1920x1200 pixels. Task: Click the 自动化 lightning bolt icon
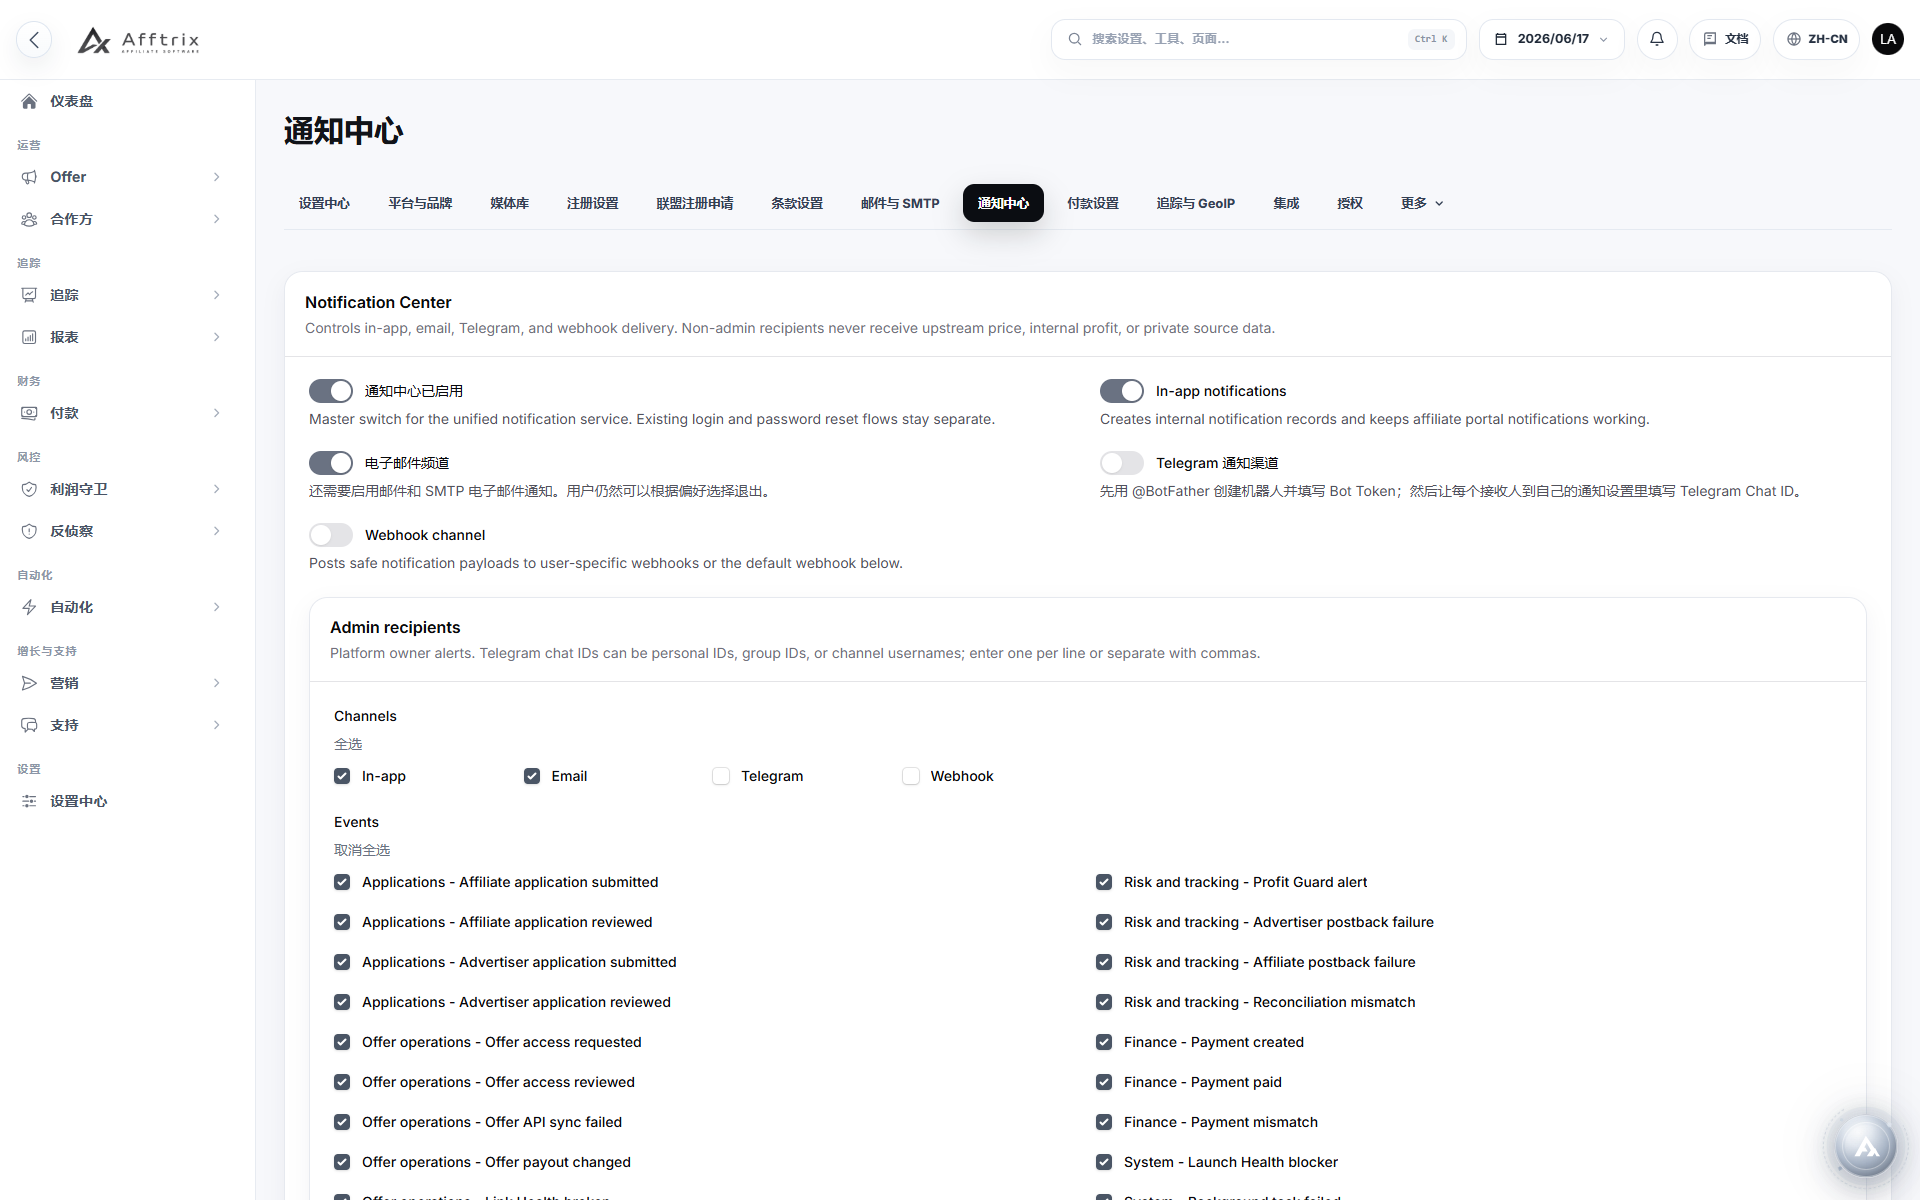(x=29, y=607)
